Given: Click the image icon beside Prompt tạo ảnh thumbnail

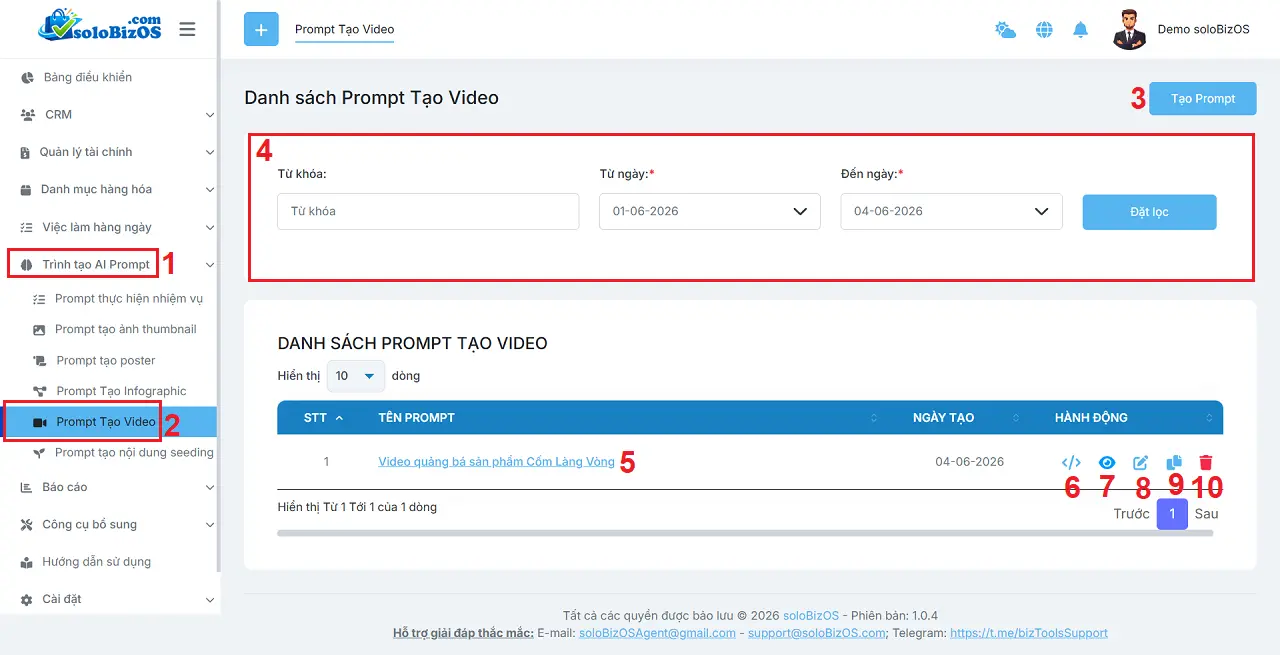Looking at the screenshot, I should (x=39, y=330).
